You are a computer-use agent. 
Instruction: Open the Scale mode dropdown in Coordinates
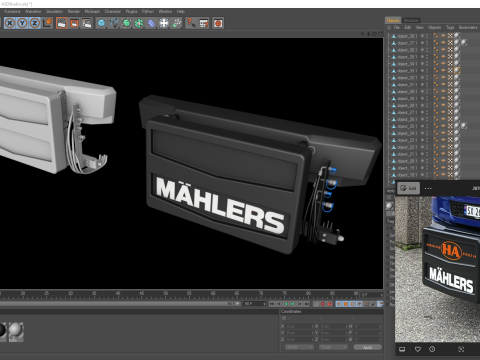click(333, 347)
